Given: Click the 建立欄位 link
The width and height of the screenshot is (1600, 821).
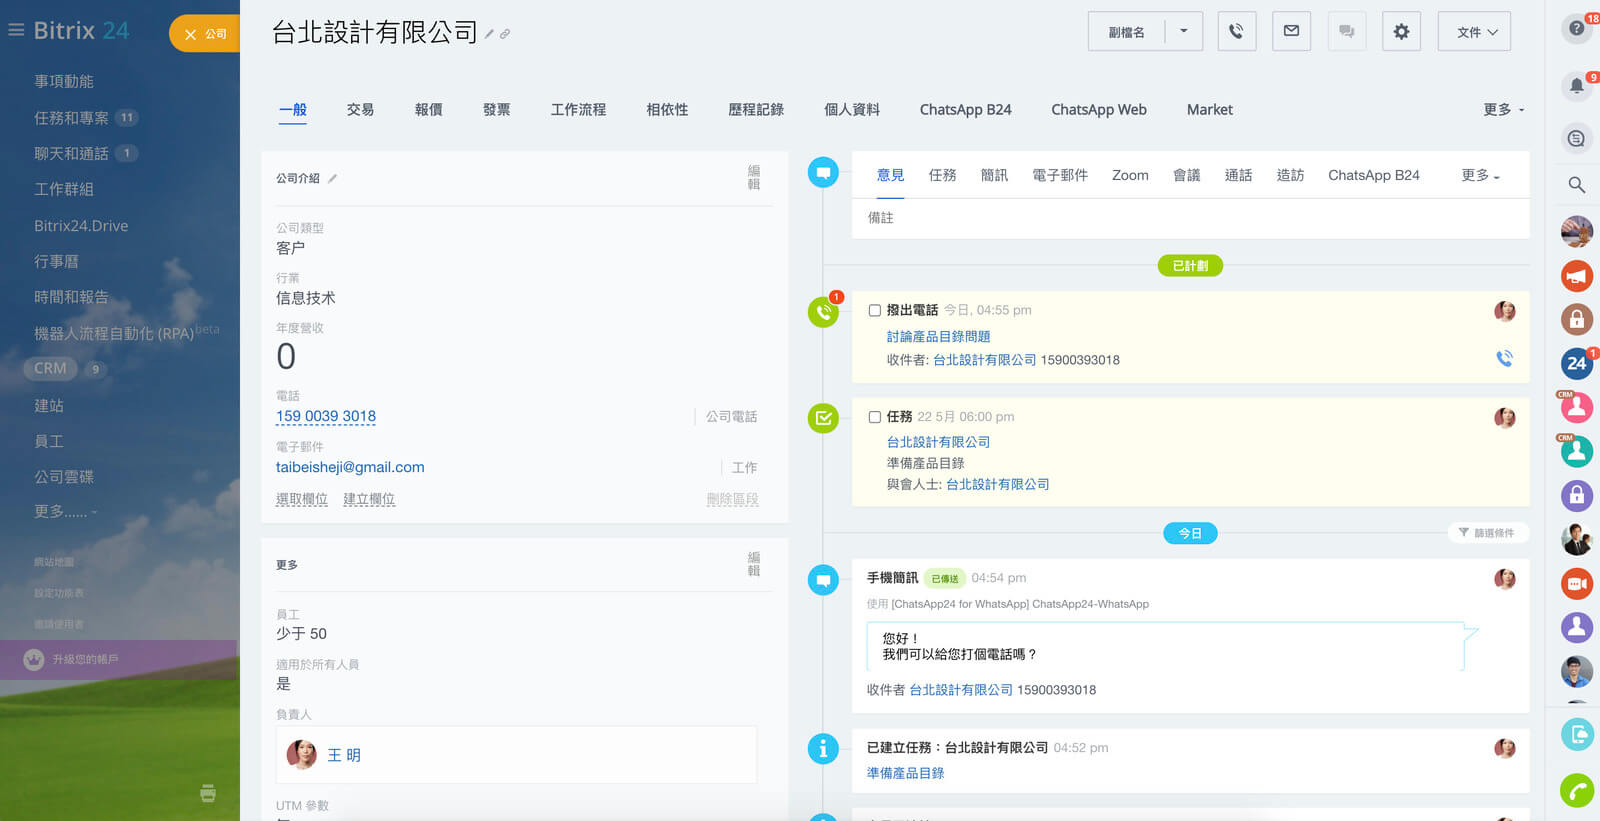Looking at the screenshot, I should [x=369, y=499].
